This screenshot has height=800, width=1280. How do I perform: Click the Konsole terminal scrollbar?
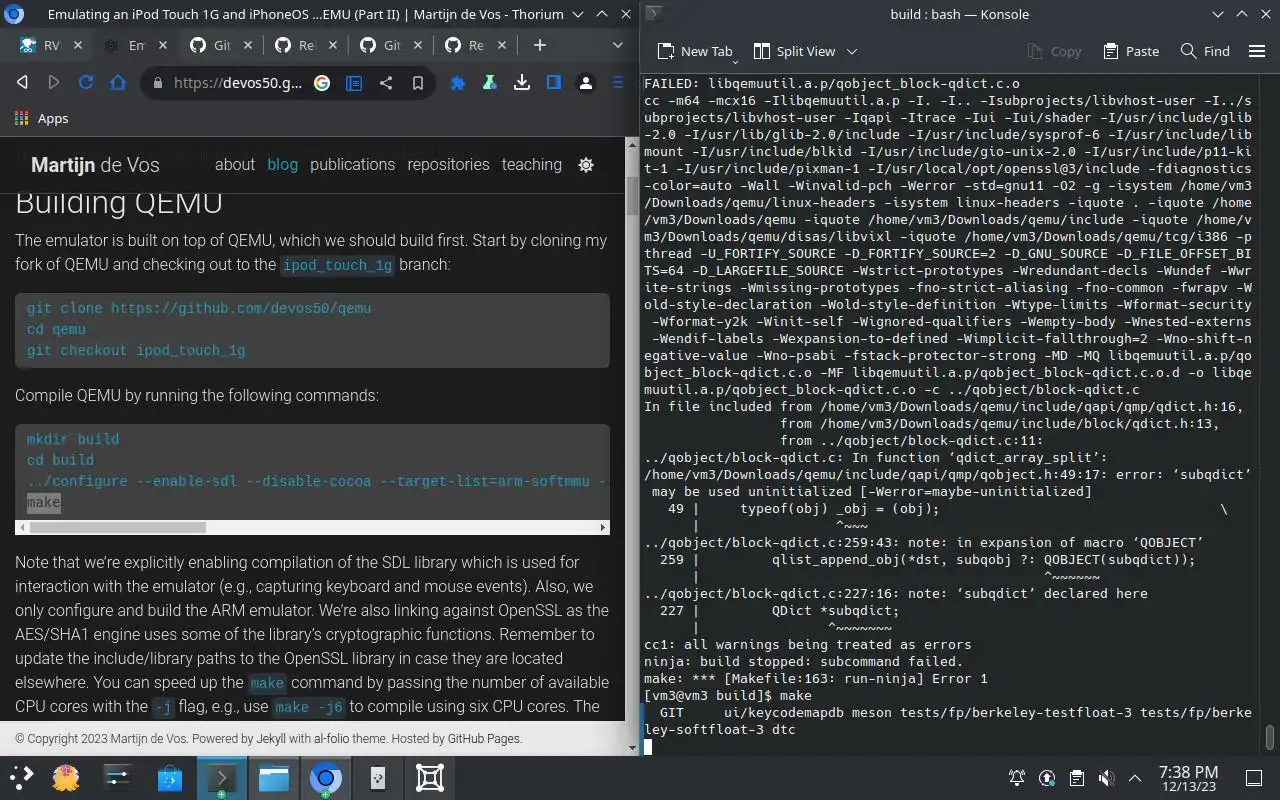(1271, 737)
